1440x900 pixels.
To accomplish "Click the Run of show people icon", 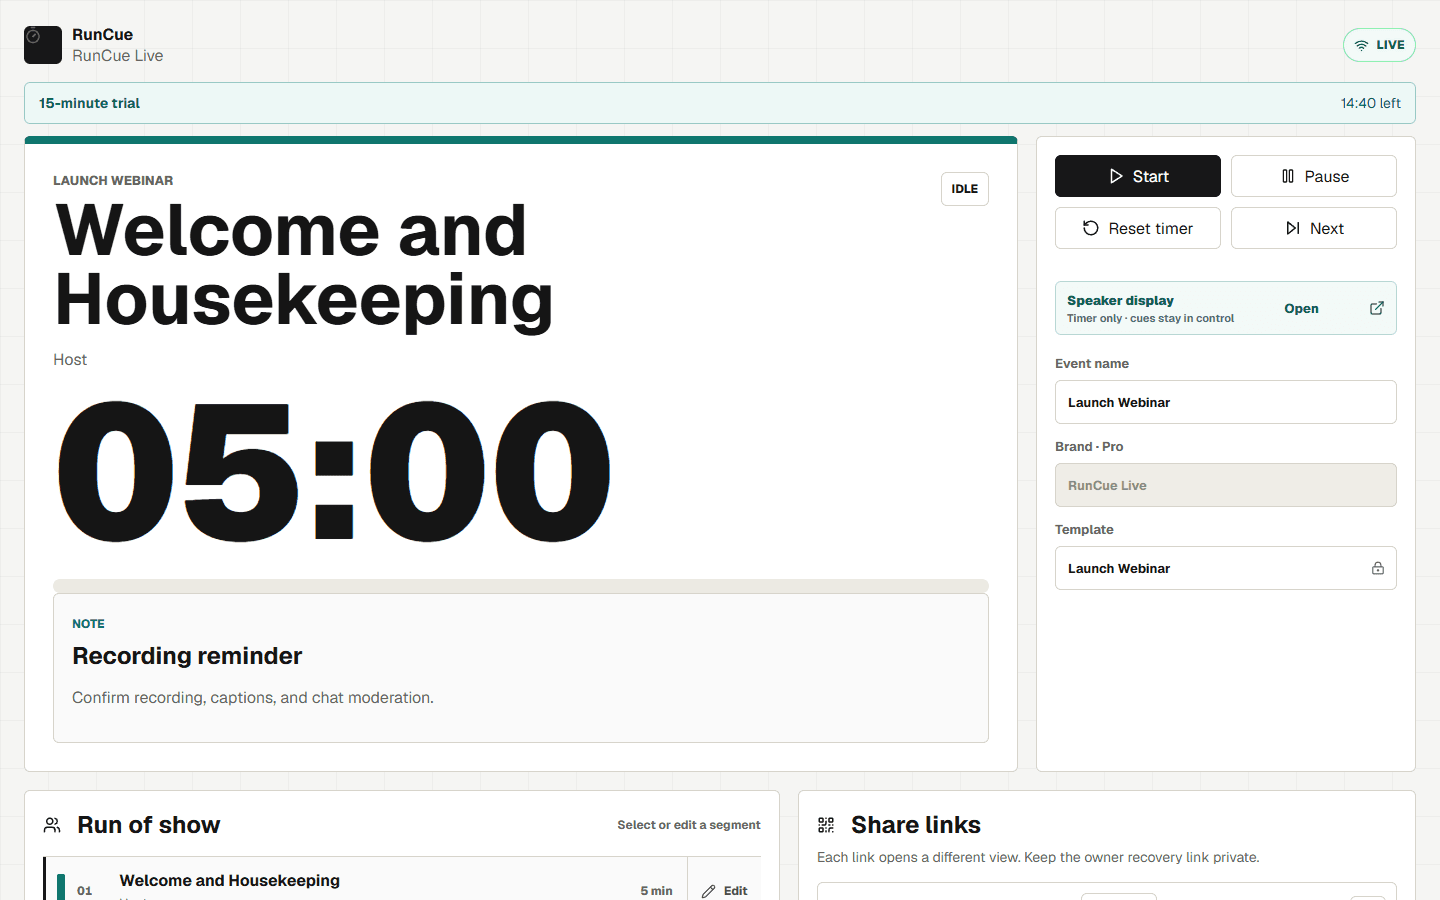I will [52, 825].
